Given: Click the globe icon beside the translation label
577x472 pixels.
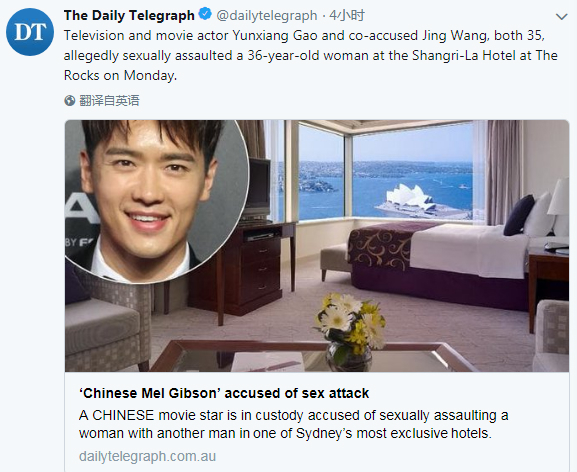Looking at the screenshot, I should pos(70,100).
